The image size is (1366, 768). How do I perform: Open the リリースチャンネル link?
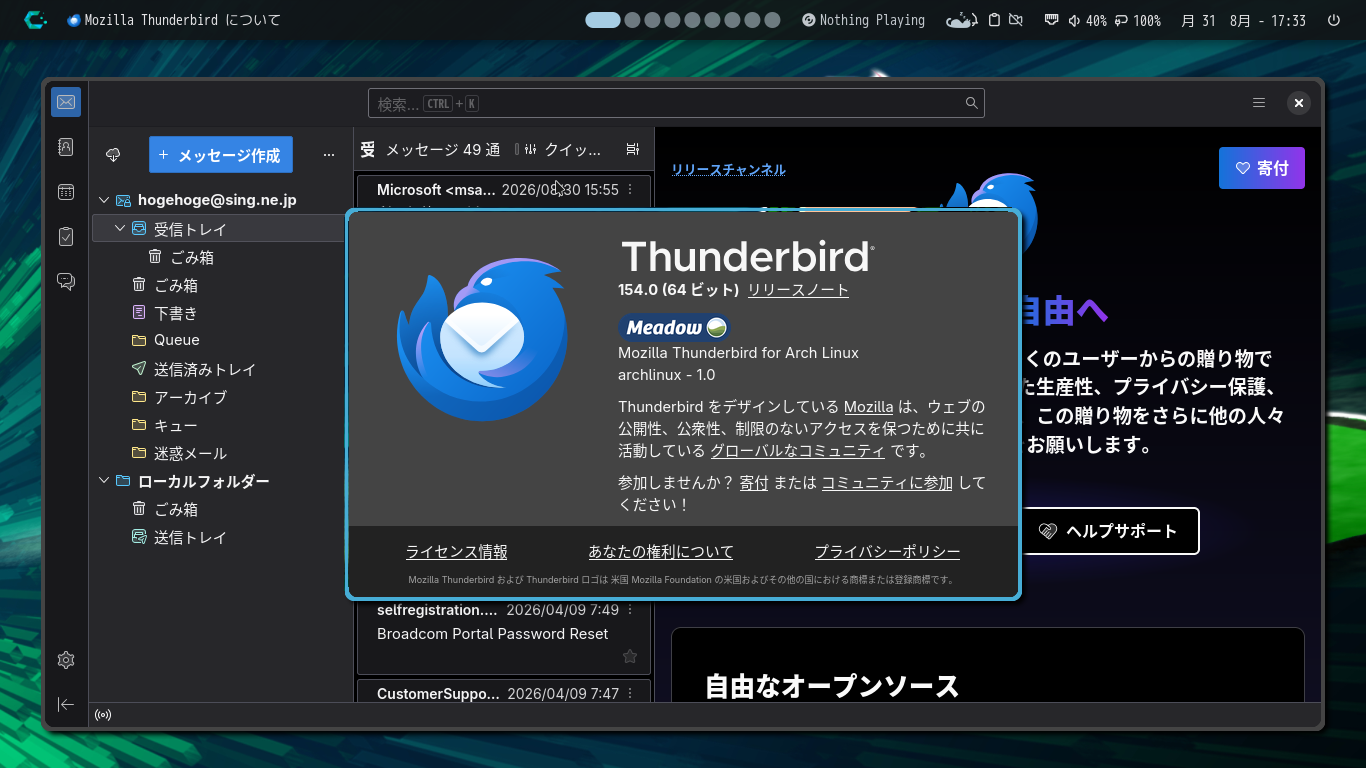(728, 170)
